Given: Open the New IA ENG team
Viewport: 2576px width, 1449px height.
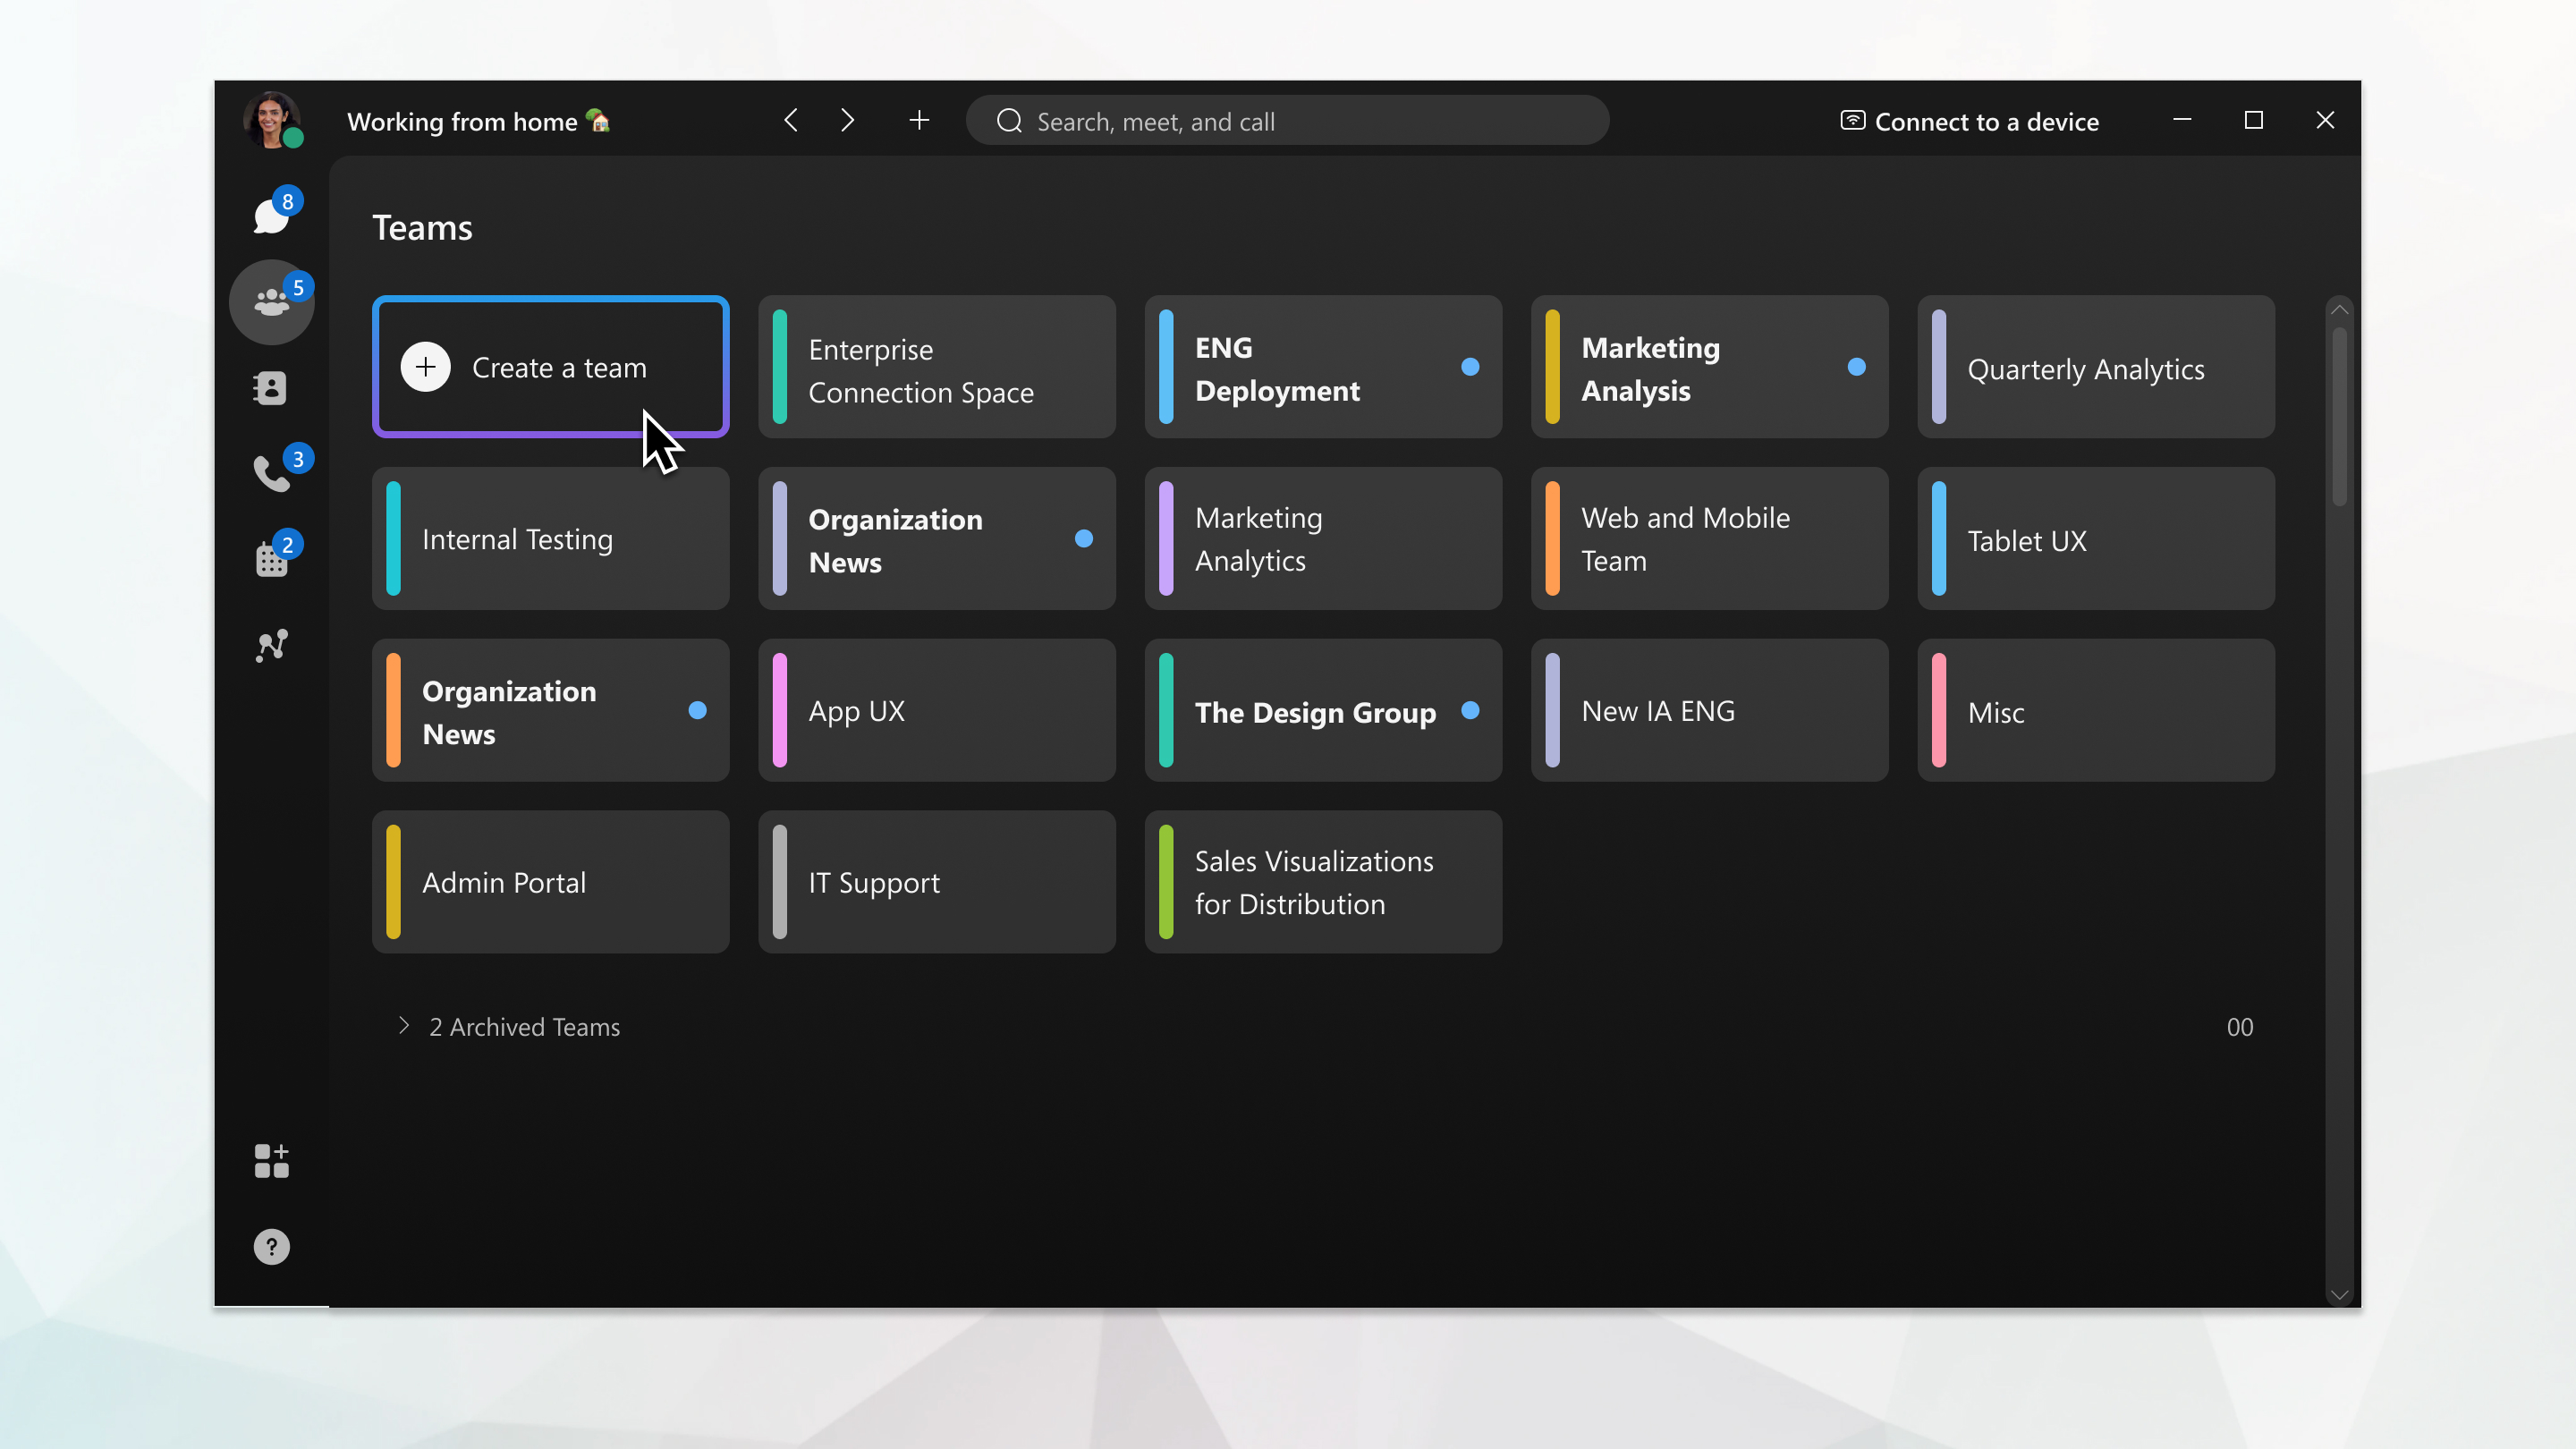Looking at the screenshot, I should coord(1709,710).
